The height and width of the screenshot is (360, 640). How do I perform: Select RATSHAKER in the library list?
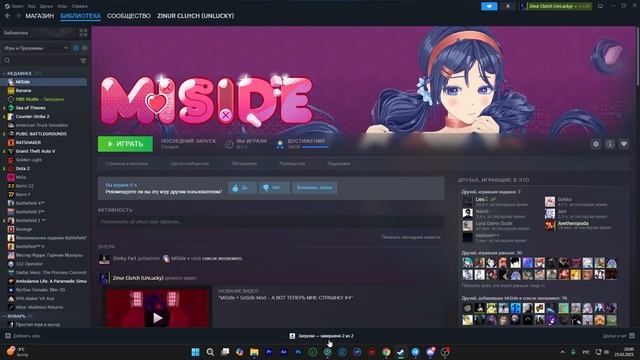pos(28,142)
